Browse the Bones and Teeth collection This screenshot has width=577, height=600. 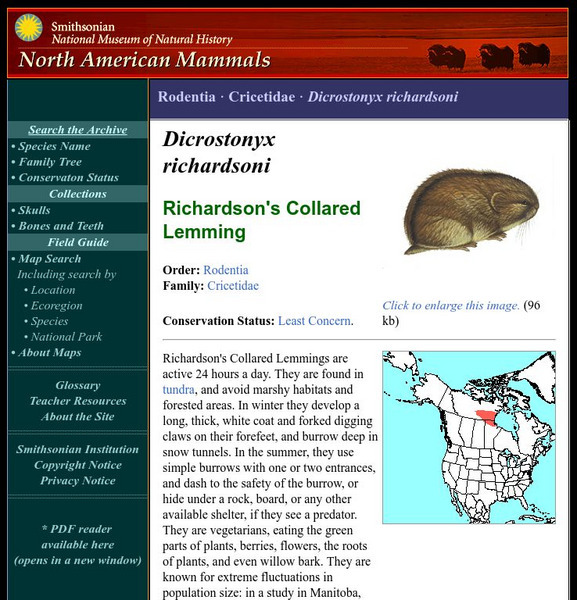point(61,226)
